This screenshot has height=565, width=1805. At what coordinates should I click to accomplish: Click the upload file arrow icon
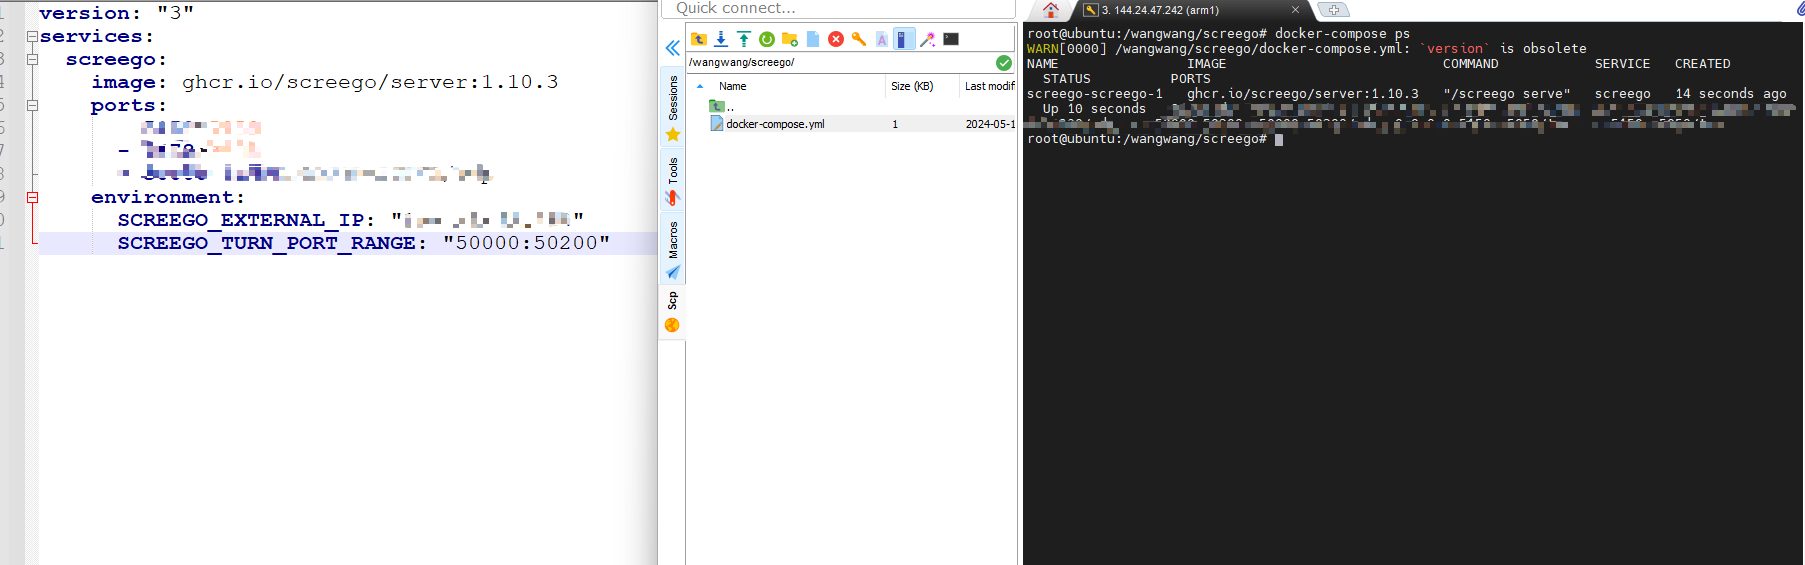point(744,39)
